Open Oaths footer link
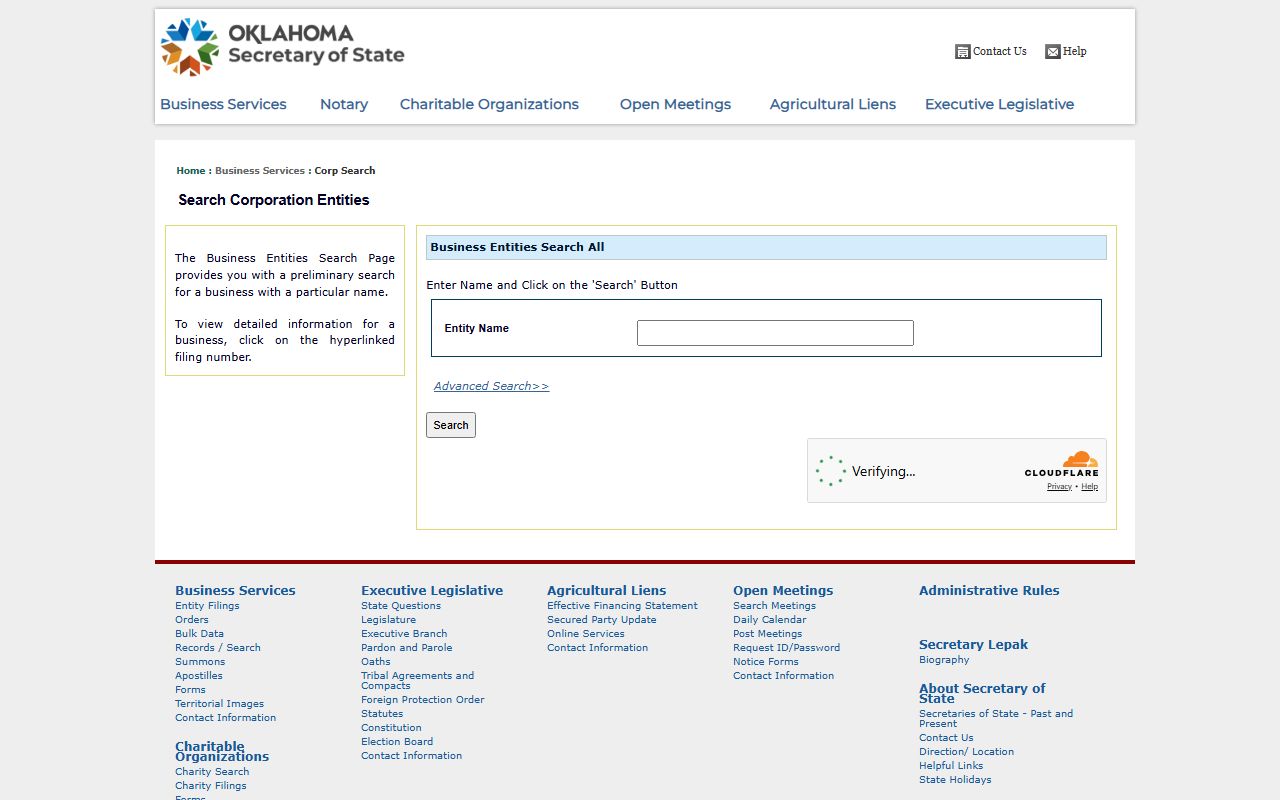 coord(376,661)
